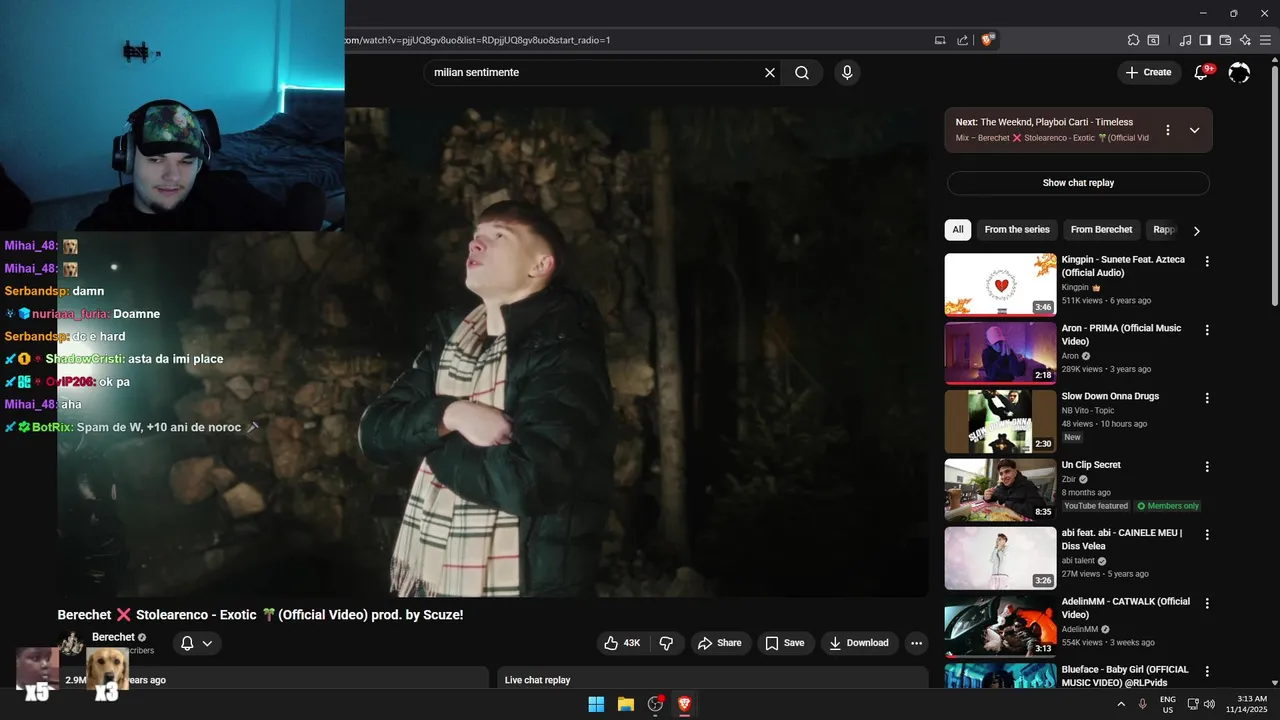This screenshot has height=720, width=1280.
Task: Open the Windows Start menu
Action: (596, 704)
